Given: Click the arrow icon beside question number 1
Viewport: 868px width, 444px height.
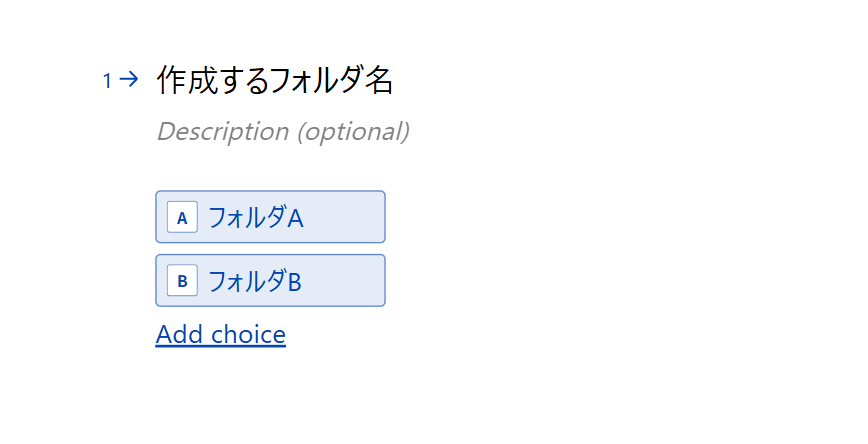Looking at the screenshot, I should pyautogui.click(x=128, y=80).
